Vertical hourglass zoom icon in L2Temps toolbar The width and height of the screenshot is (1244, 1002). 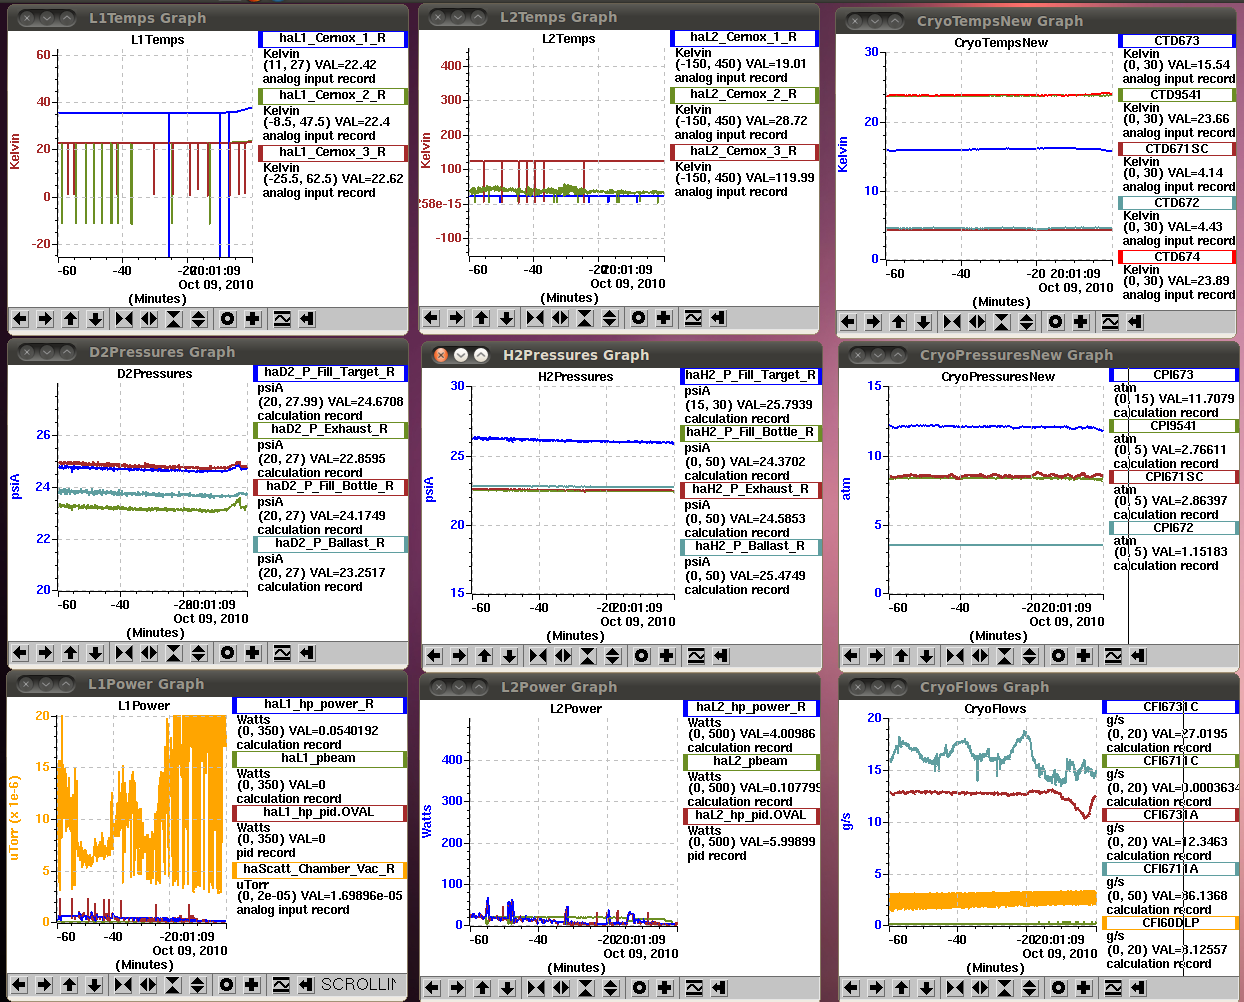click(585, 318)
